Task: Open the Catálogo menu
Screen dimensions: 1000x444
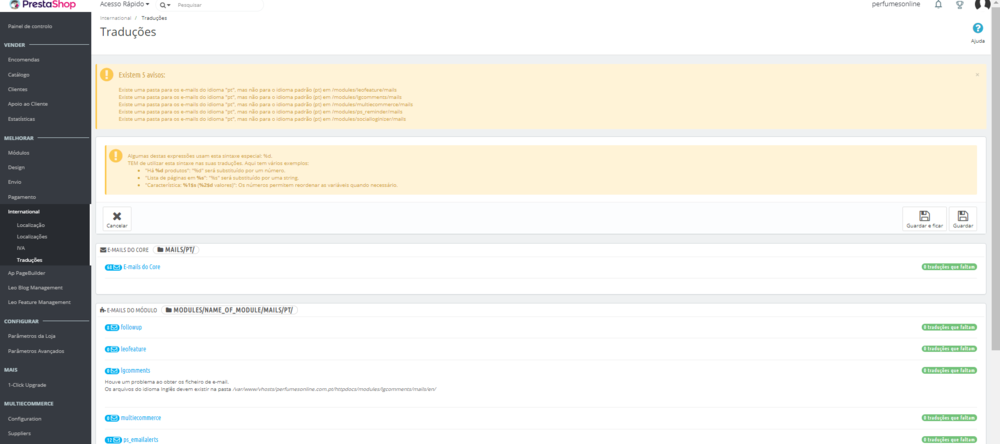Action: coord(18,75)
